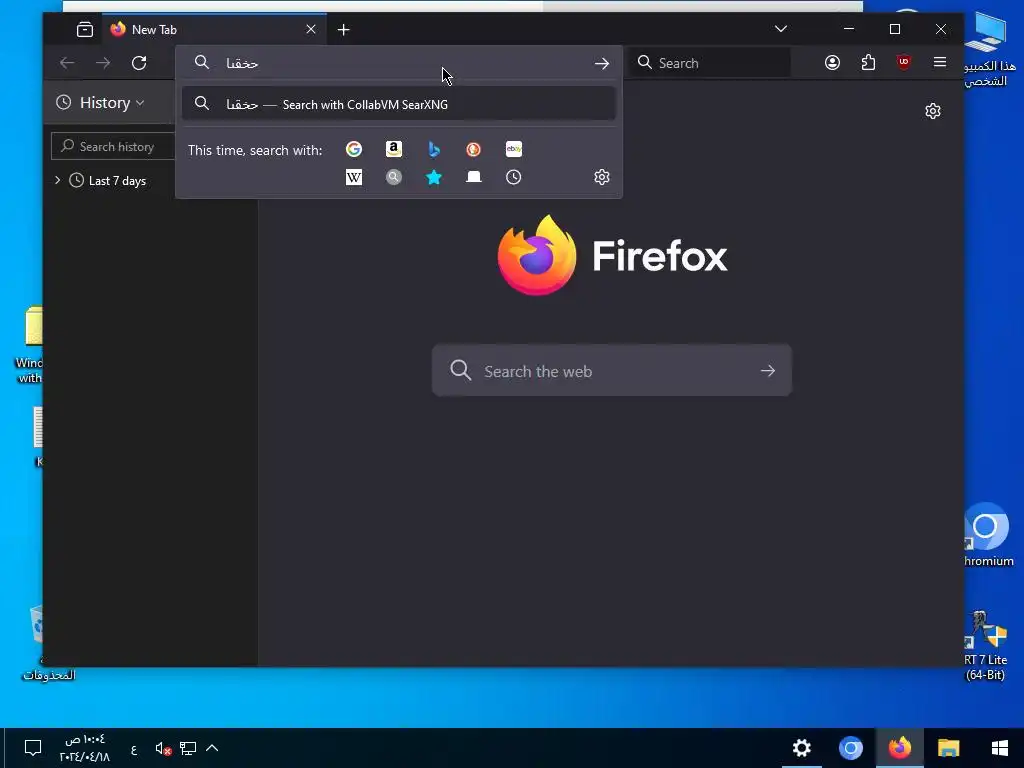Open Chromium from the taskbar

(x=850, y=748)
